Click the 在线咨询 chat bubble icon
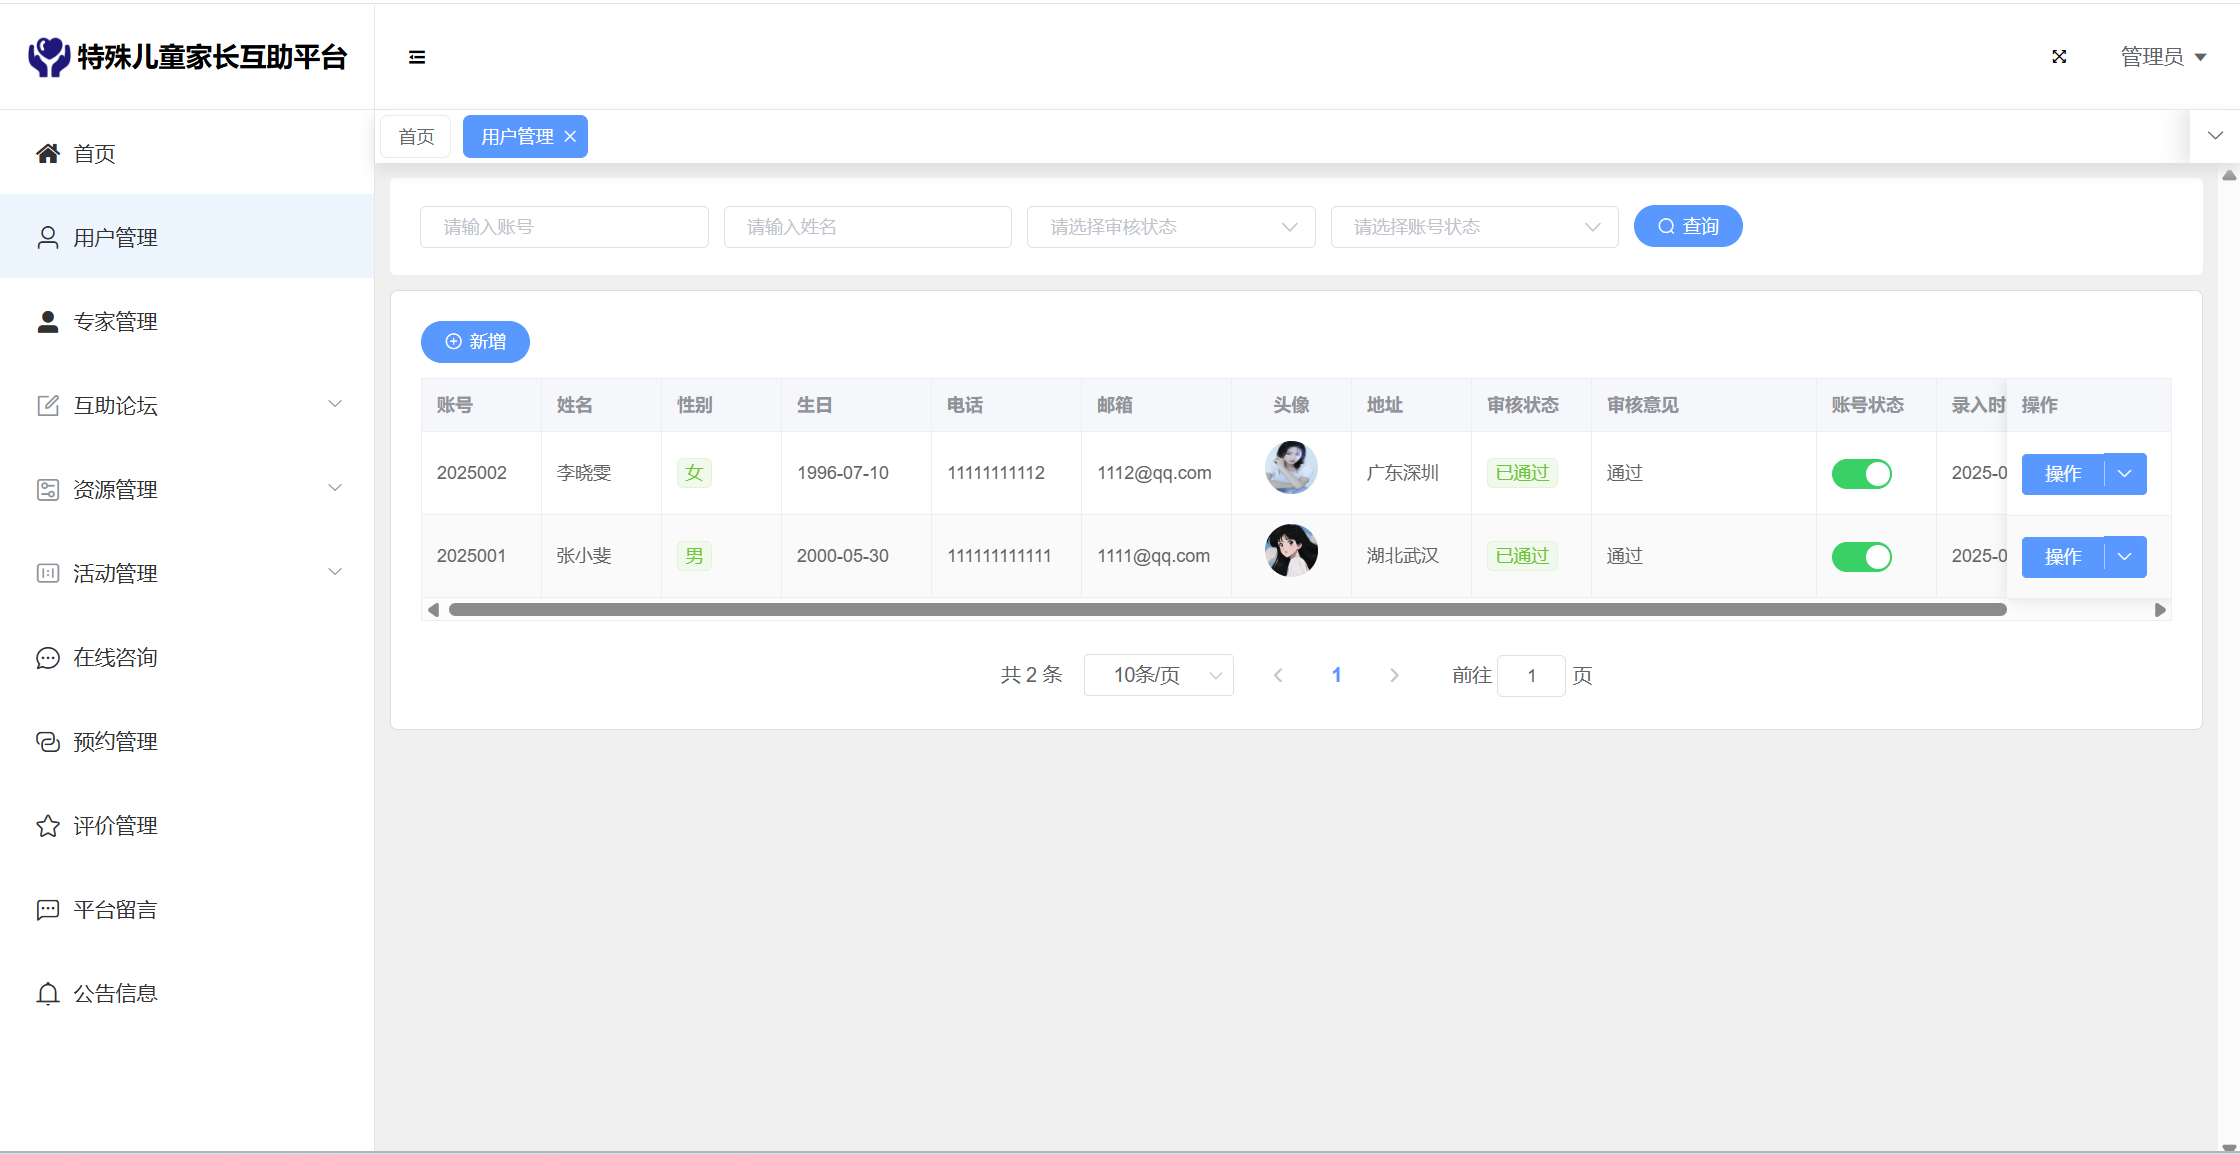This screenshot has height=1154, width=2240. pyautogui.click(x=48, y=657)
